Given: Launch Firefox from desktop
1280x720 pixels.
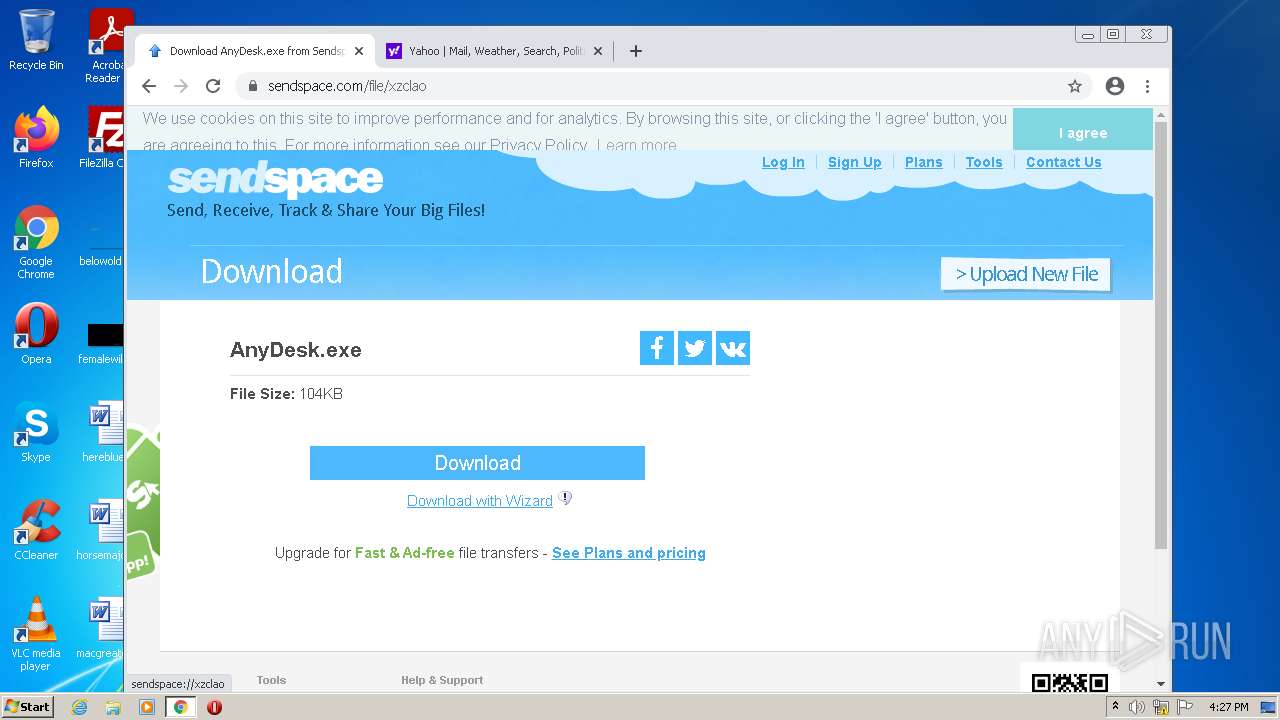Looking at the screenshot, I should coord(36,138).
